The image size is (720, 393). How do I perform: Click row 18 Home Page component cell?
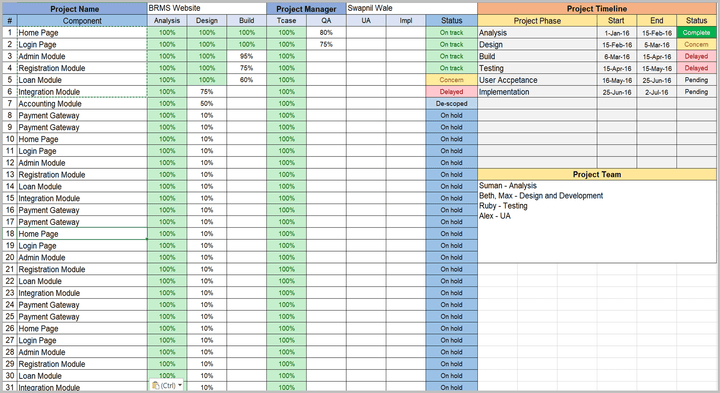82,234
